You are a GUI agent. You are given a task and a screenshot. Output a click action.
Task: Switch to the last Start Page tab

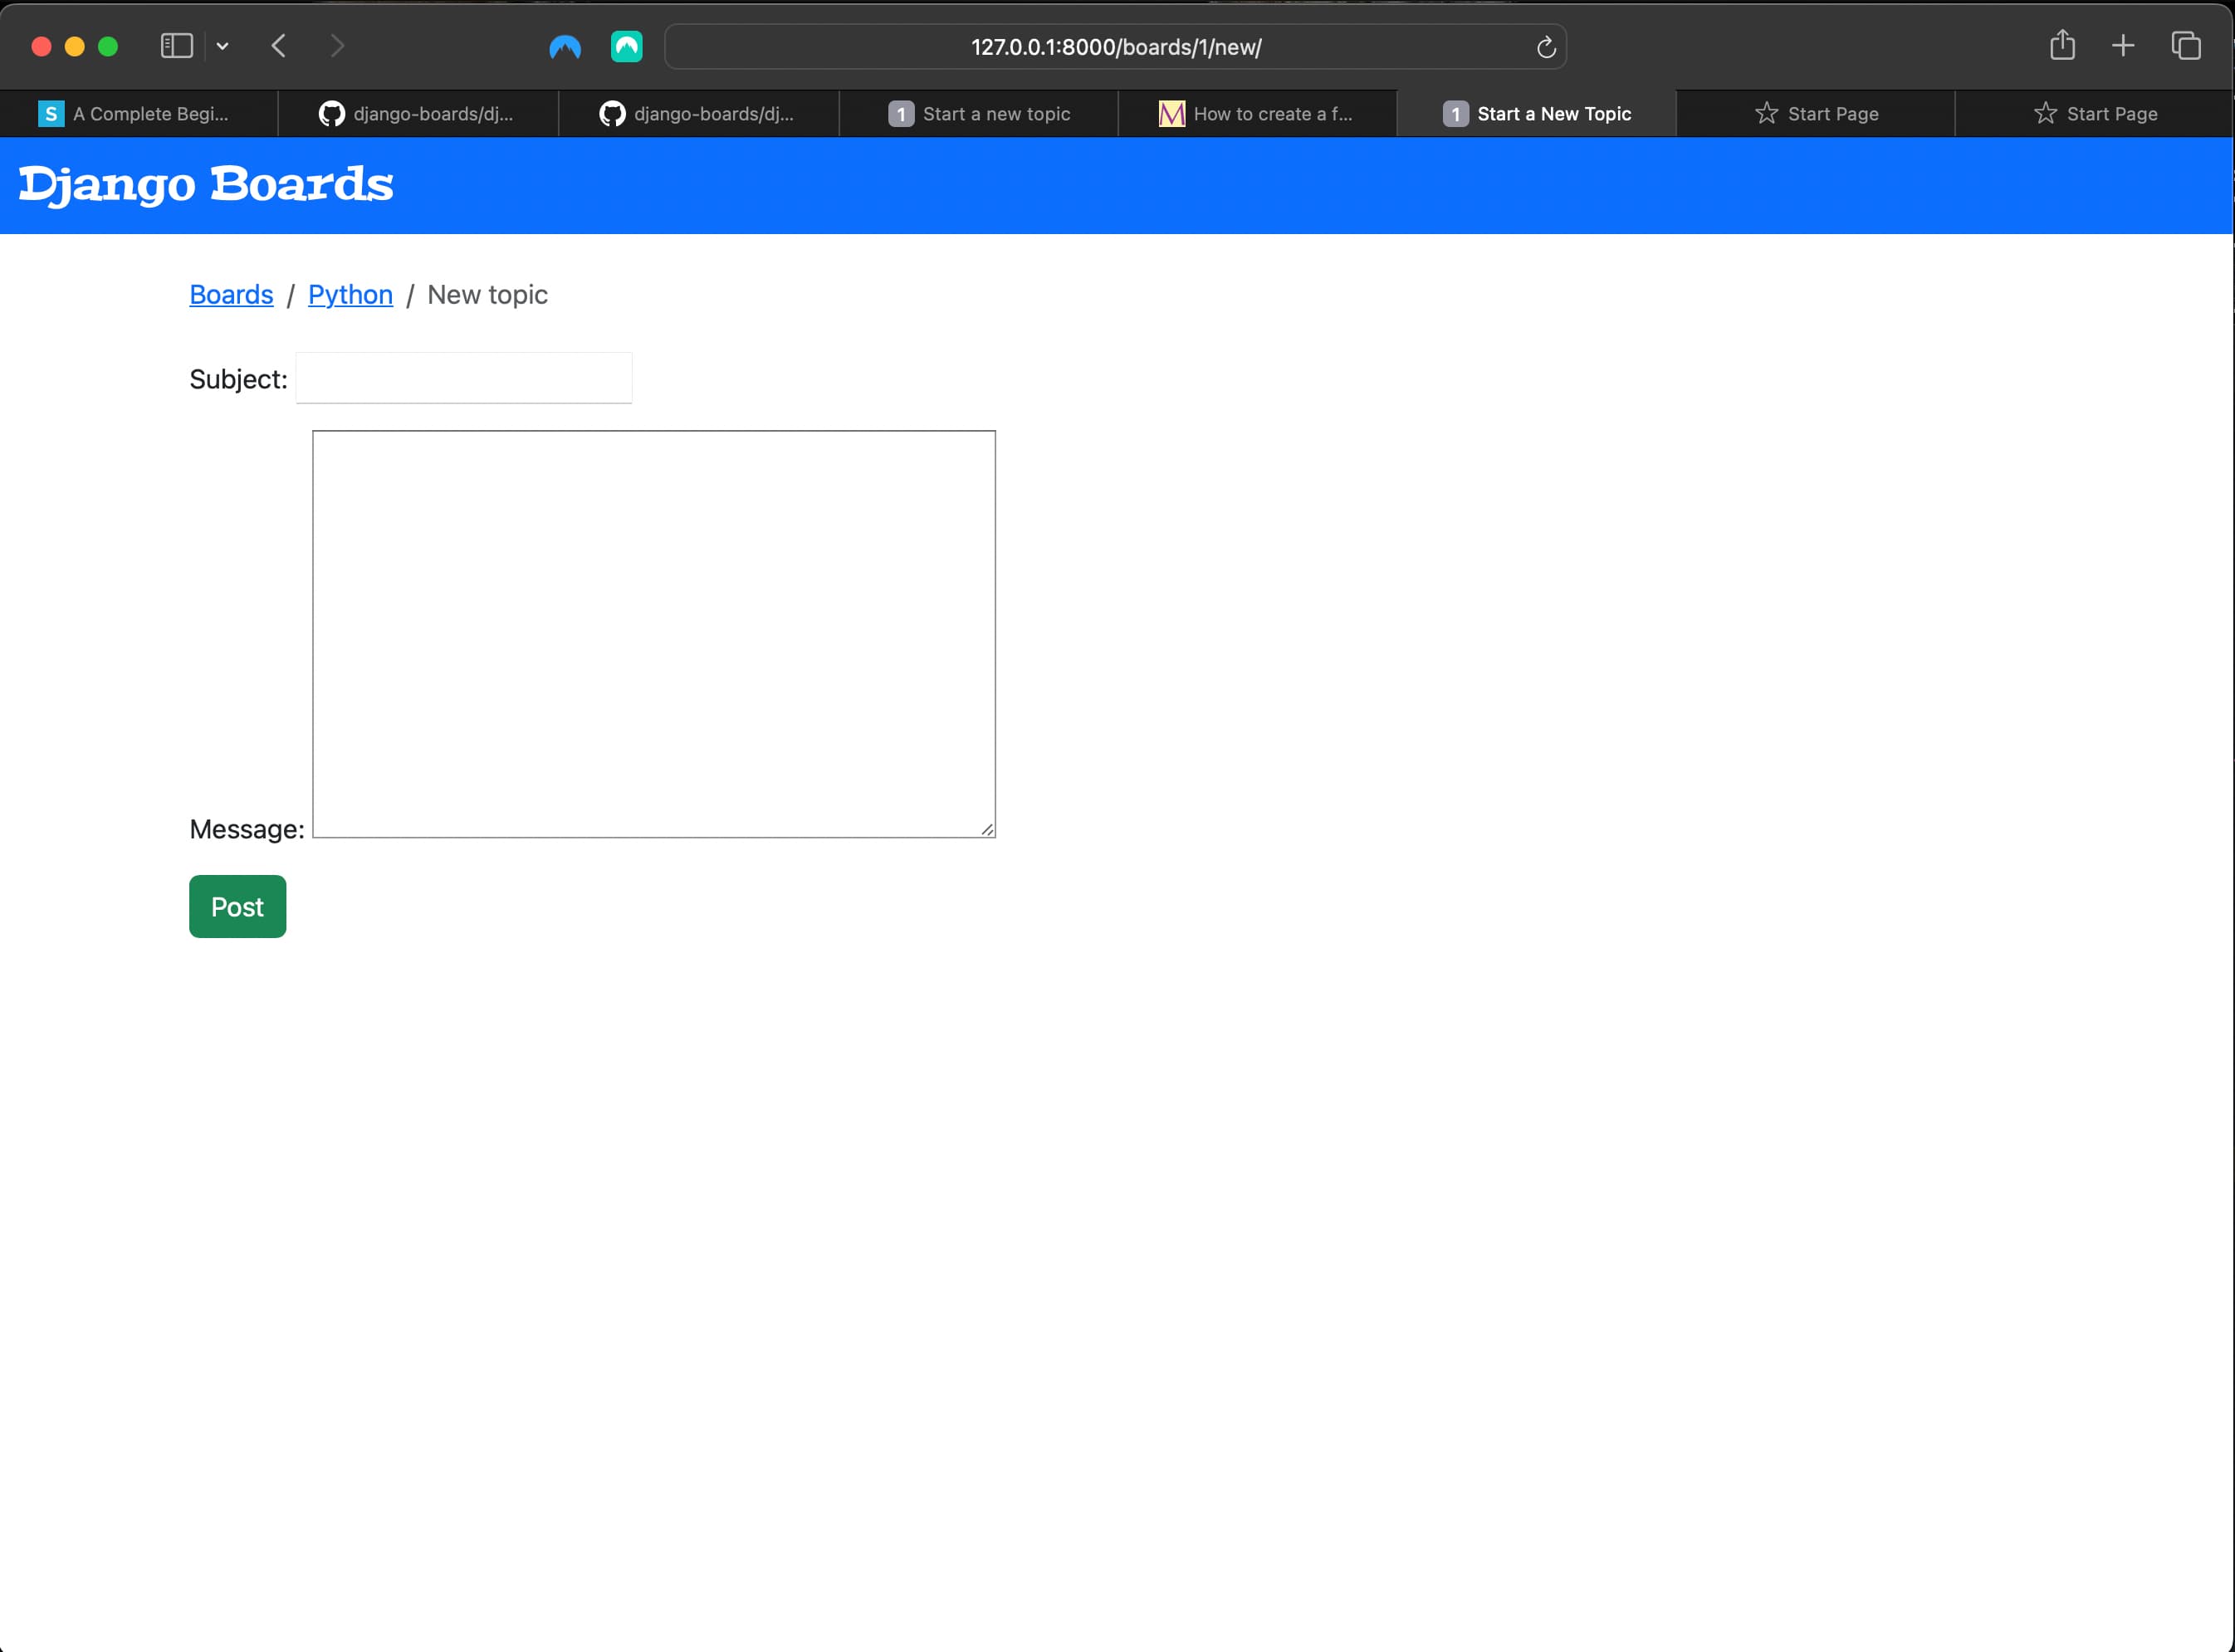(2094, 114)
